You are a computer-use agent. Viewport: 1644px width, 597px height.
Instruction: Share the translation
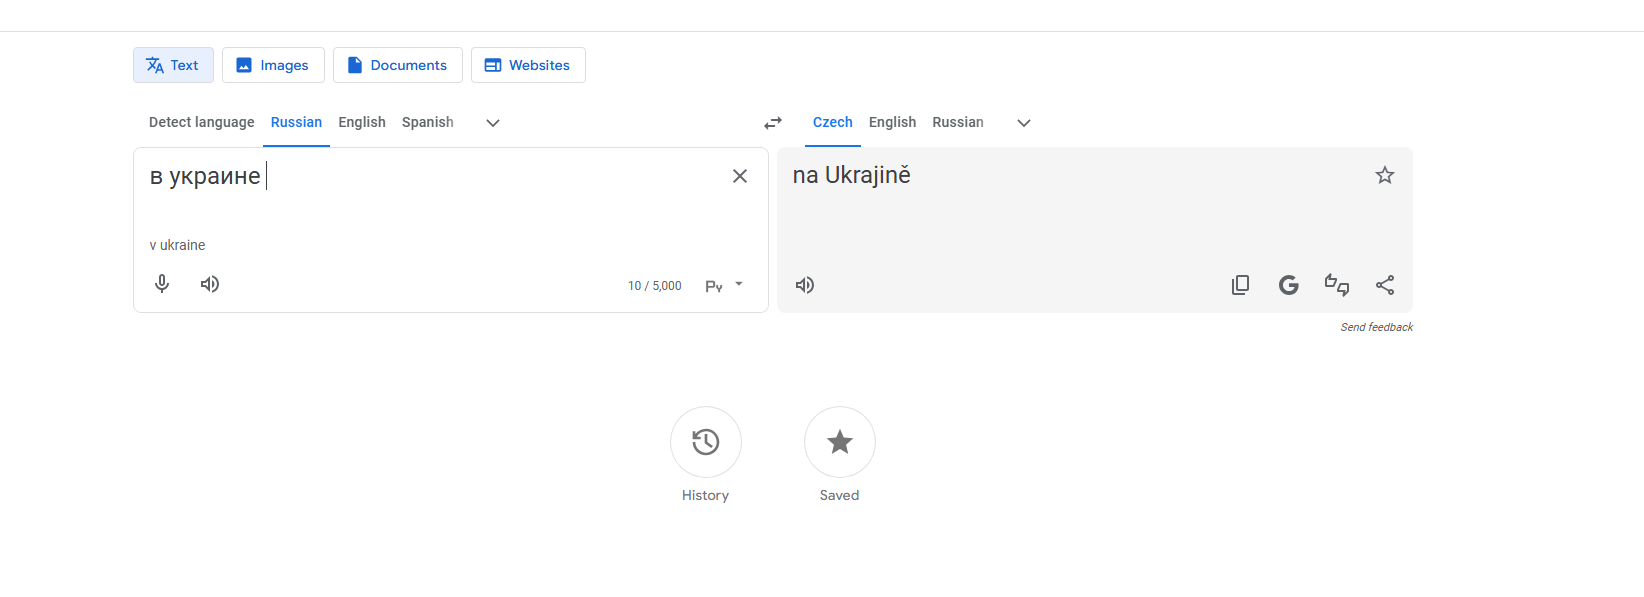click(x=1385, y=285)
